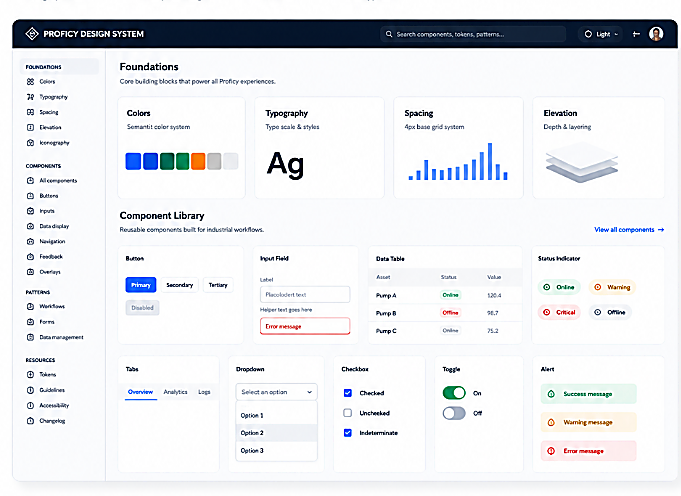Click the Typography sidebar icon
This screenshot has width=681, height=496.
[30, 97]
